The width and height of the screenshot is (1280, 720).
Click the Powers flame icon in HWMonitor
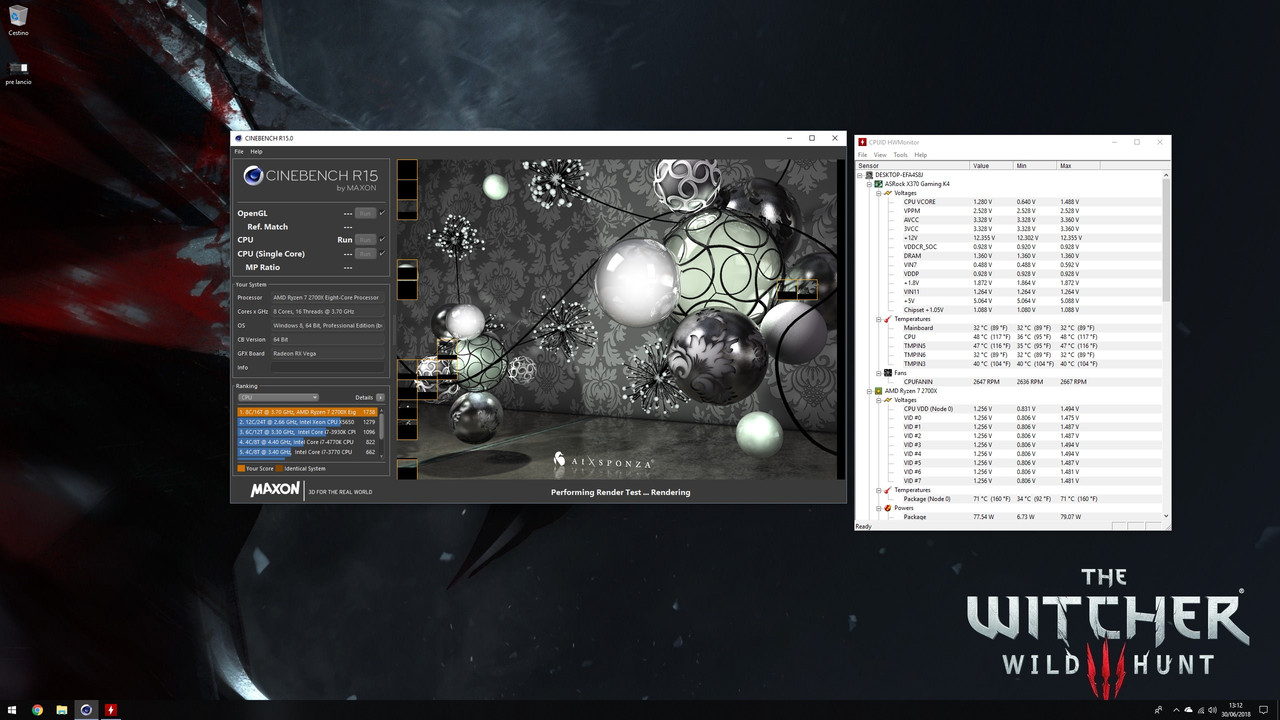click(887, 508)
